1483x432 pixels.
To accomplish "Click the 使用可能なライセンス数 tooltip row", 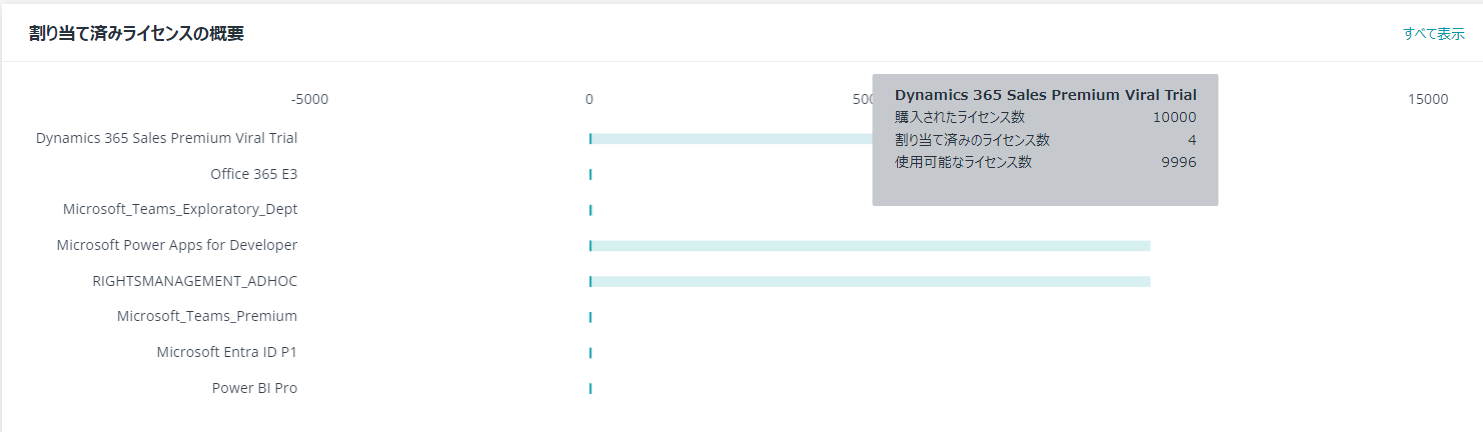I will (x=1045, y=162).
